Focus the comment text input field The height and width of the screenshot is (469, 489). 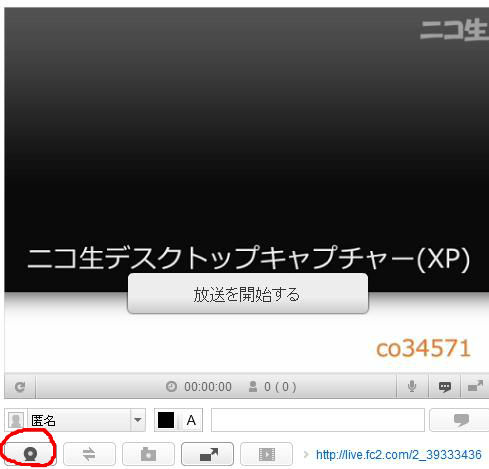coord(318,420)
